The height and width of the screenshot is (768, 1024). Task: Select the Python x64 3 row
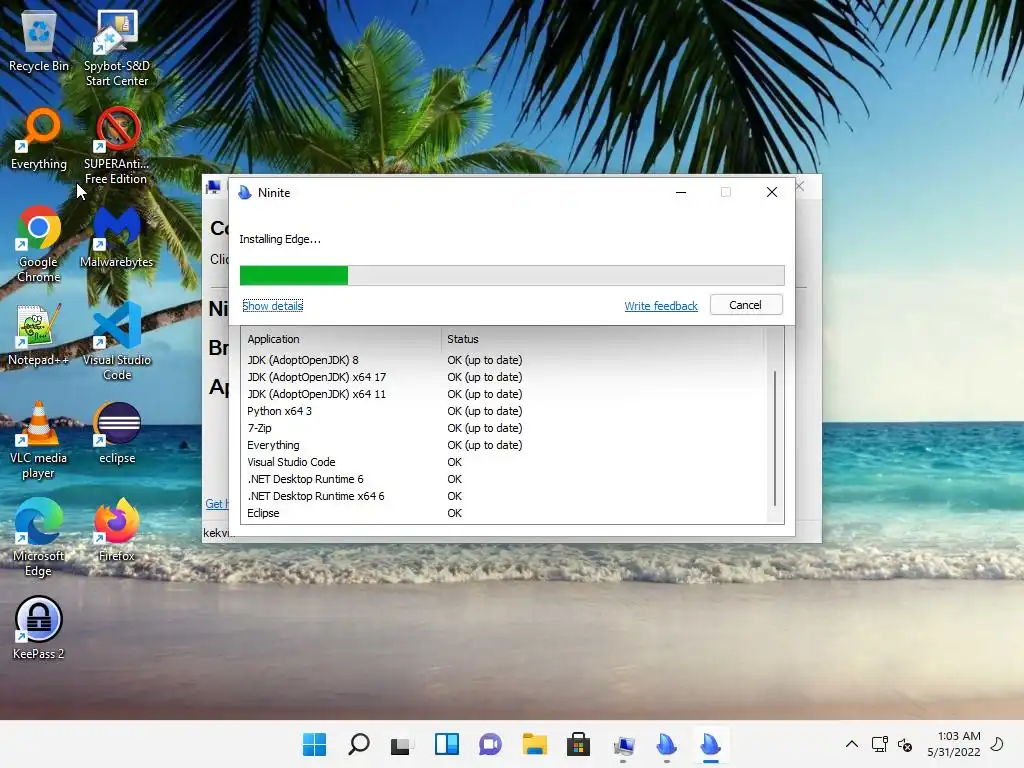point(502,411)
